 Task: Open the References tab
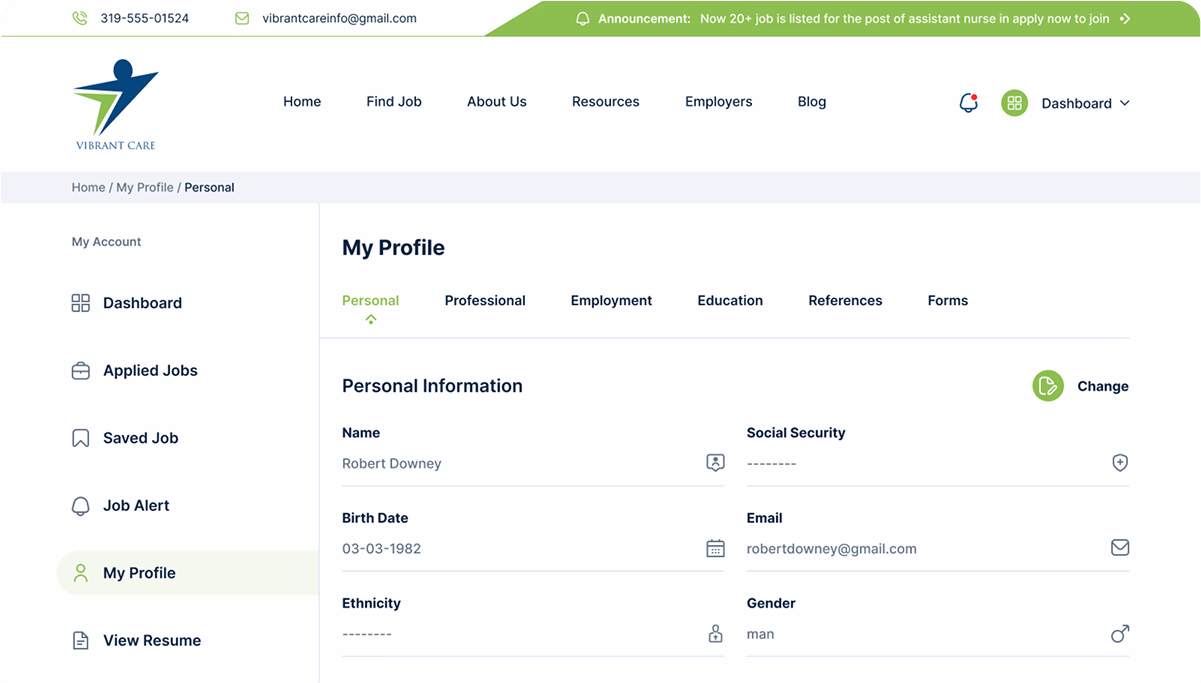pyautogui.click(x=845, y=300)
